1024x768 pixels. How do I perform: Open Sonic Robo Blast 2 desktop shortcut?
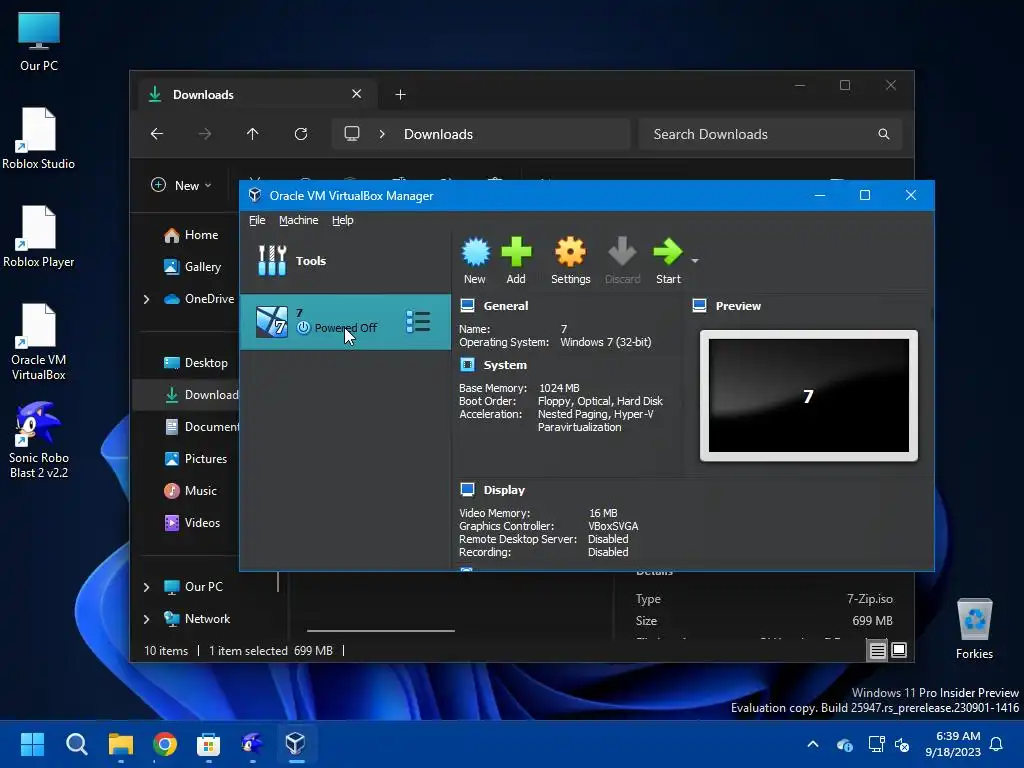click(x=39, y=440)
